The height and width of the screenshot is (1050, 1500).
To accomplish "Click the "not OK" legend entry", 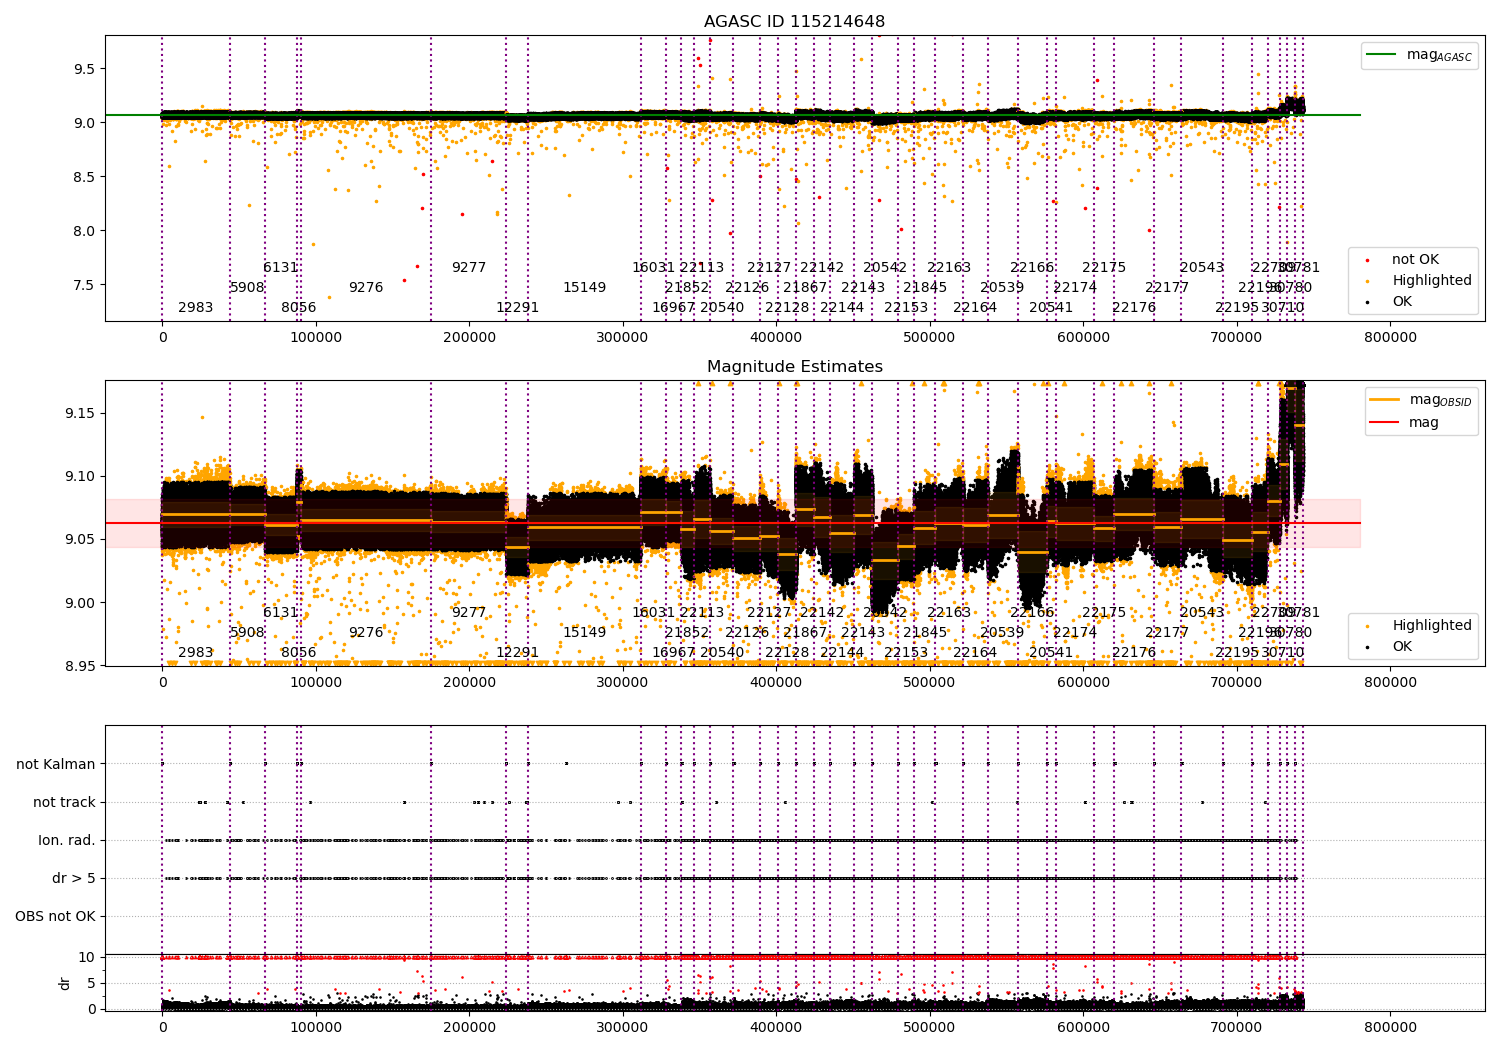I will [x=1415, y=260].
